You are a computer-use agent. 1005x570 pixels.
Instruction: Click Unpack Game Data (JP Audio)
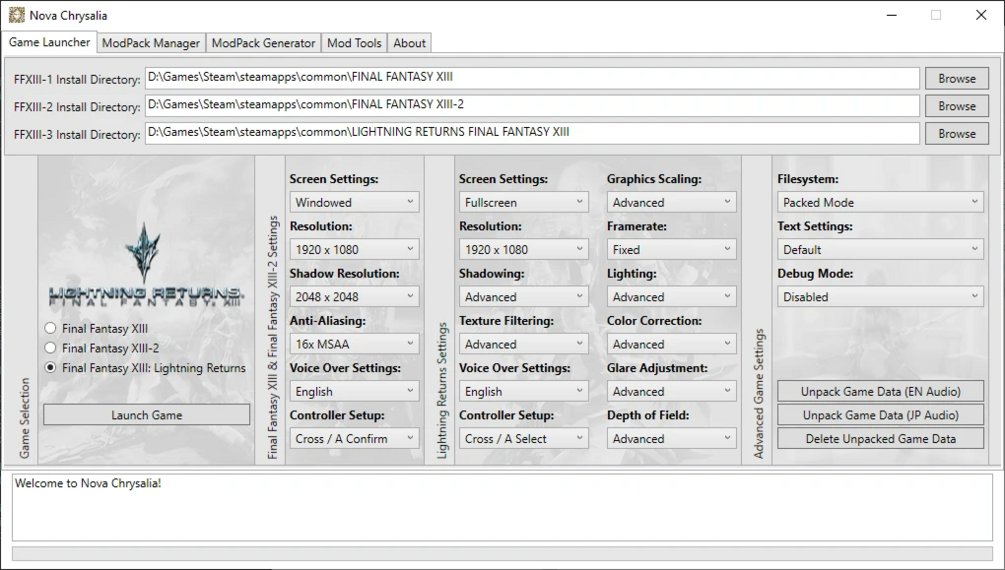click(881, 415)
